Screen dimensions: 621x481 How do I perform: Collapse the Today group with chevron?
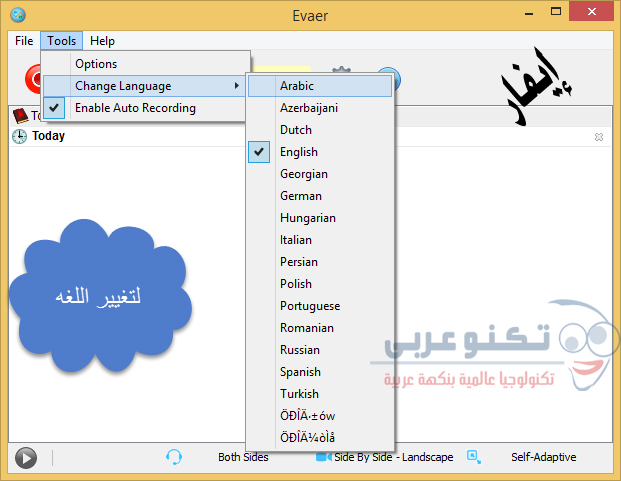pos(599,137)
